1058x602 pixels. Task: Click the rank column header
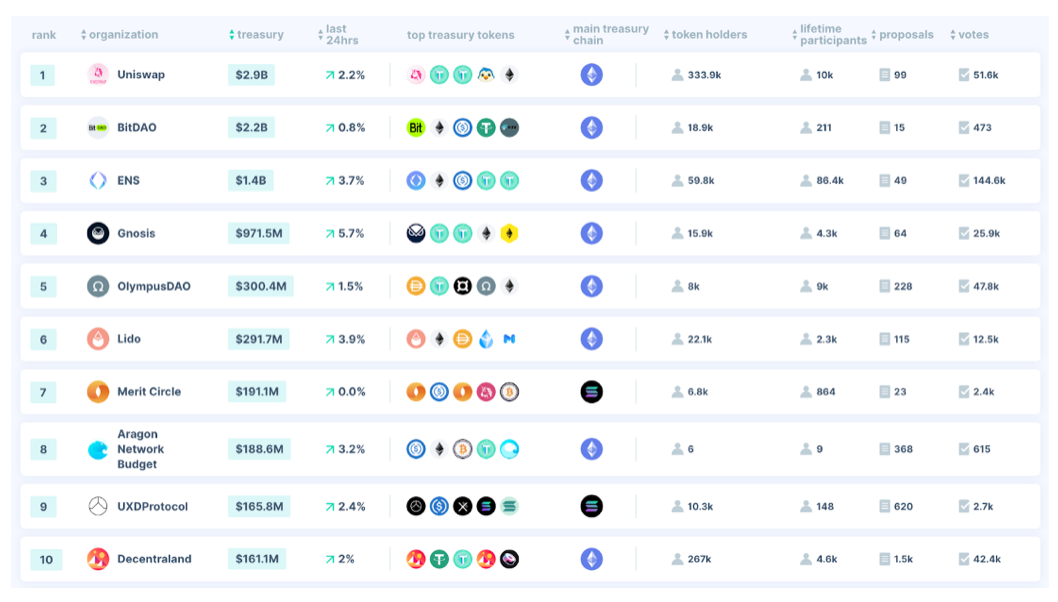44,34
